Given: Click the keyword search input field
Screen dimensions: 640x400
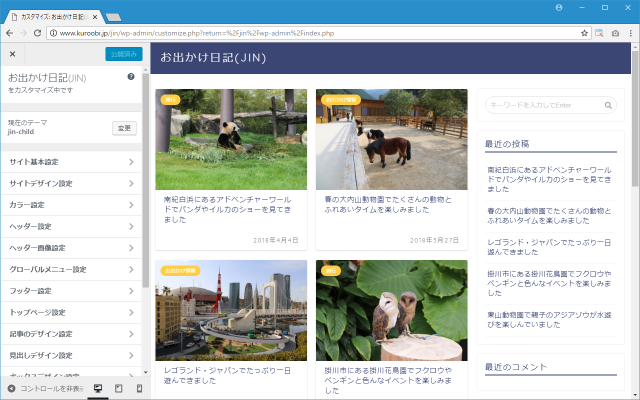Looking at the screenshot, I should pyautogui.click(x=542, y=105).
